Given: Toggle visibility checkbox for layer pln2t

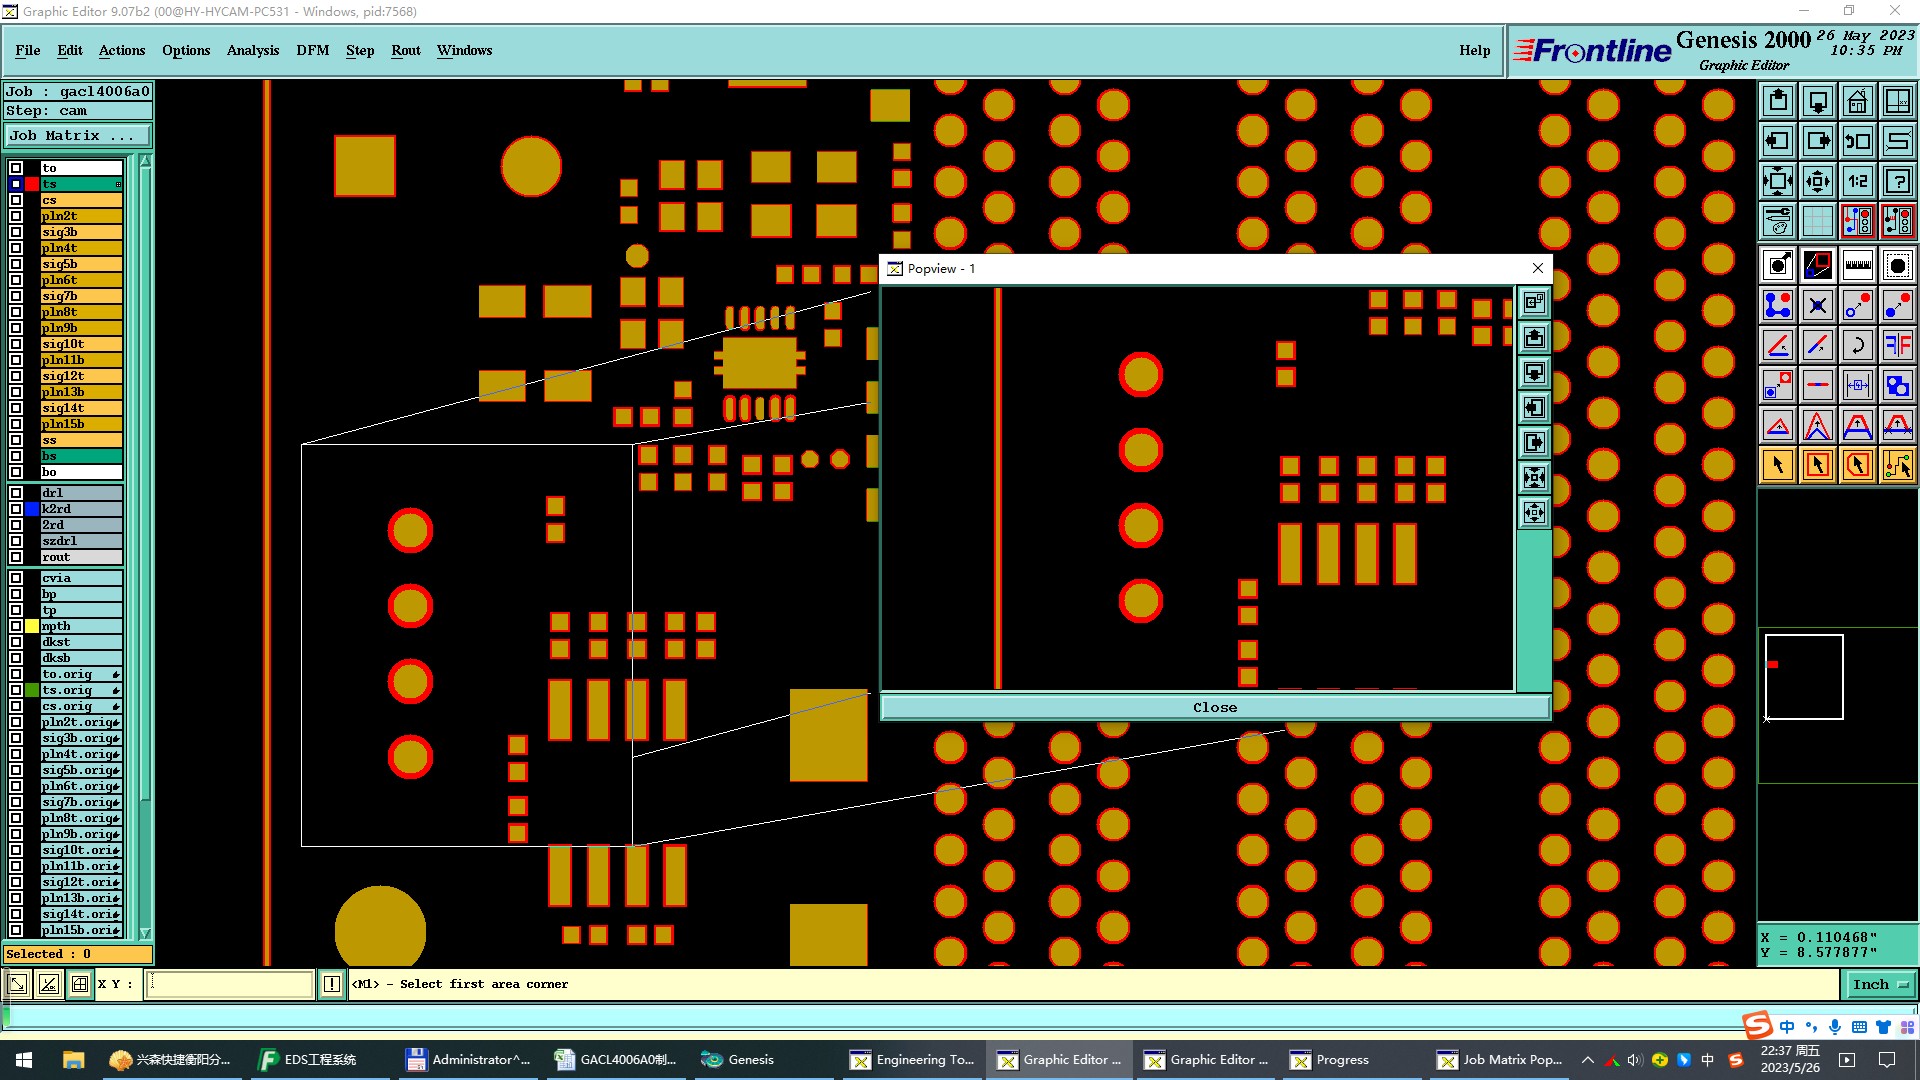Looking at the screenshot, I should tap(16, 216).
